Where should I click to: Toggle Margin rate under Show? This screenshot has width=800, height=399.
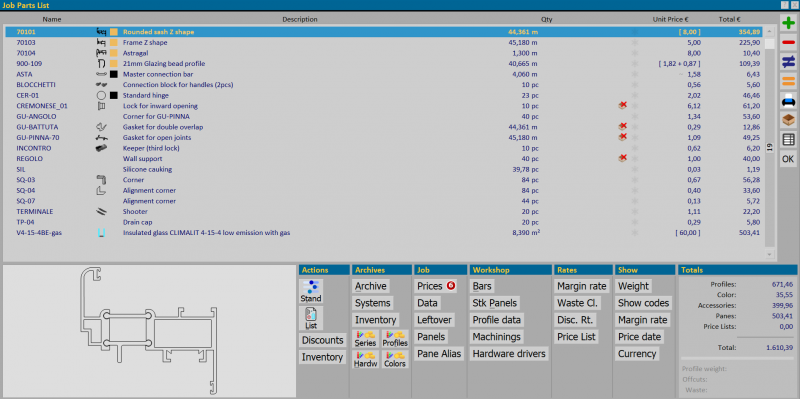point(642,320)
